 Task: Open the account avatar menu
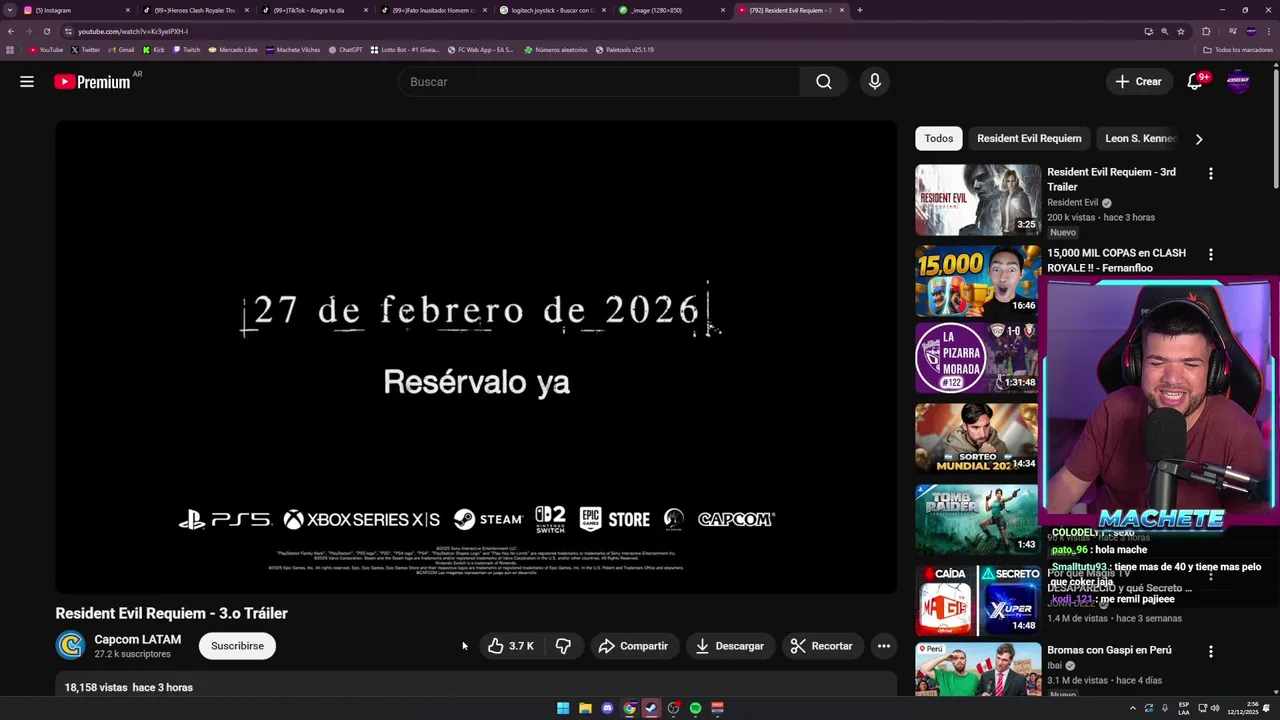click(1238, 82)
